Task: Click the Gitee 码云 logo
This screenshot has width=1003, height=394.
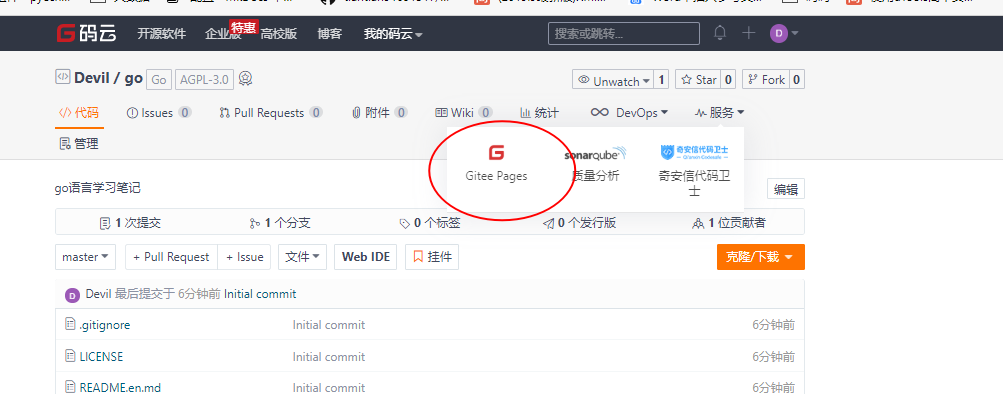Action: [86, 33]
